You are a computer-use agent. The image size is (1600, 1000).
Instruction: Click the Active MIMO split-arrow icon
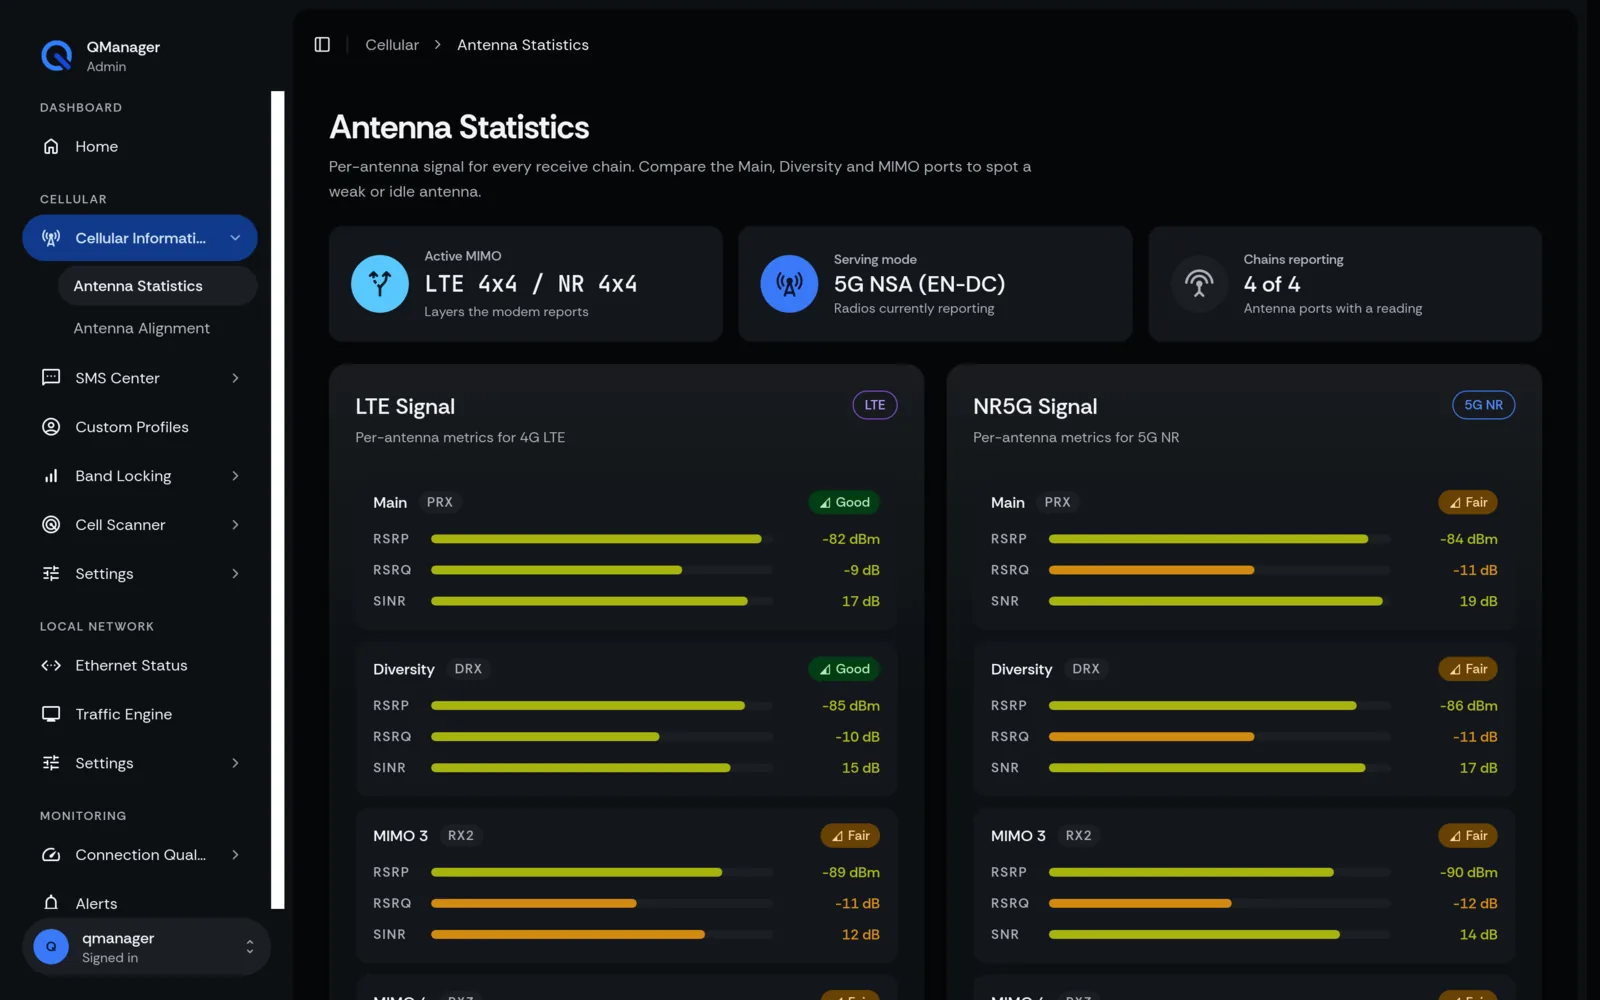380,284
